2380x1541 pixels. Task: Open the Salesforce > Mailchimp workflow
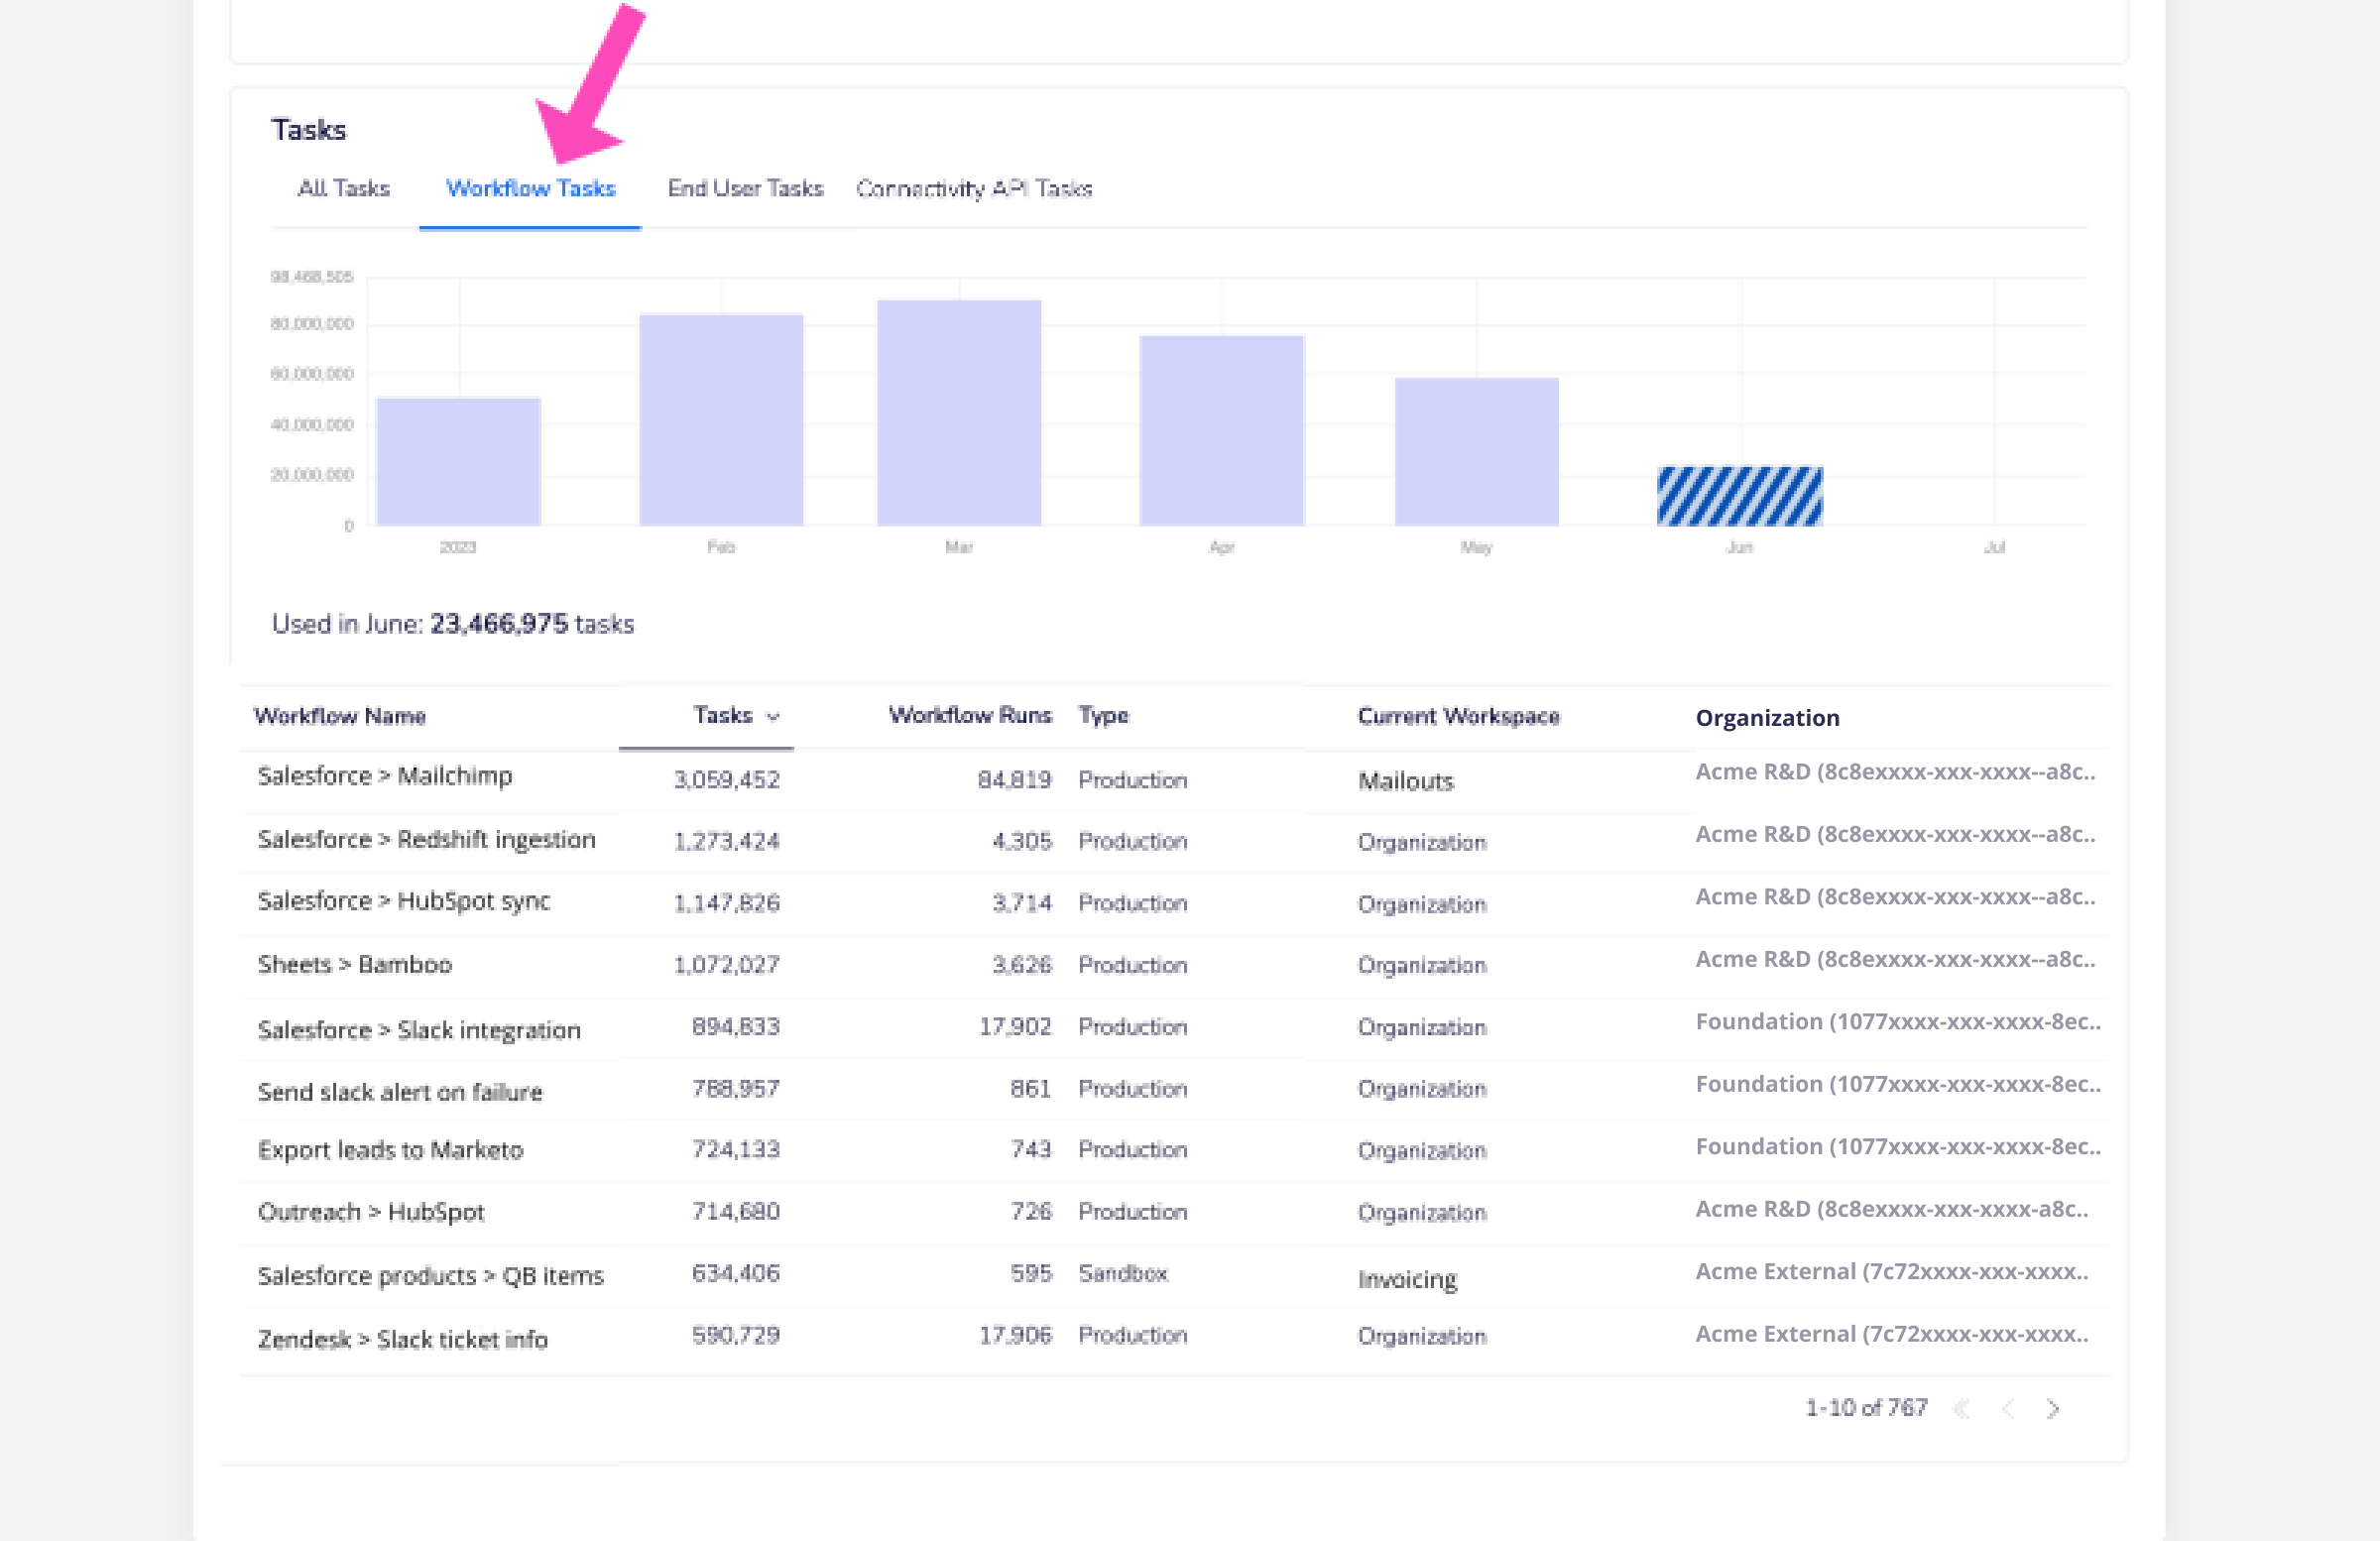pos(385,776)
